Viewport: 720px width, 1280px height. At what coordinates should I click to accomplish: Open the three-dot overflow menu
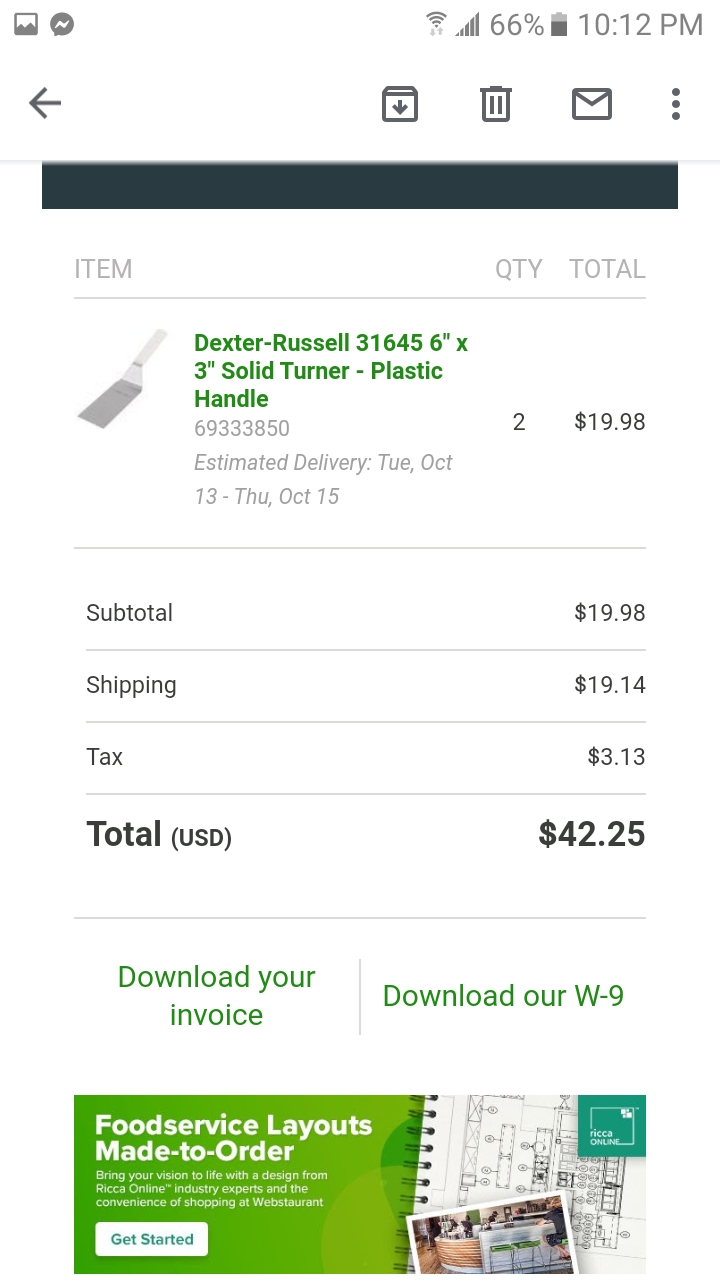[676, 104]
